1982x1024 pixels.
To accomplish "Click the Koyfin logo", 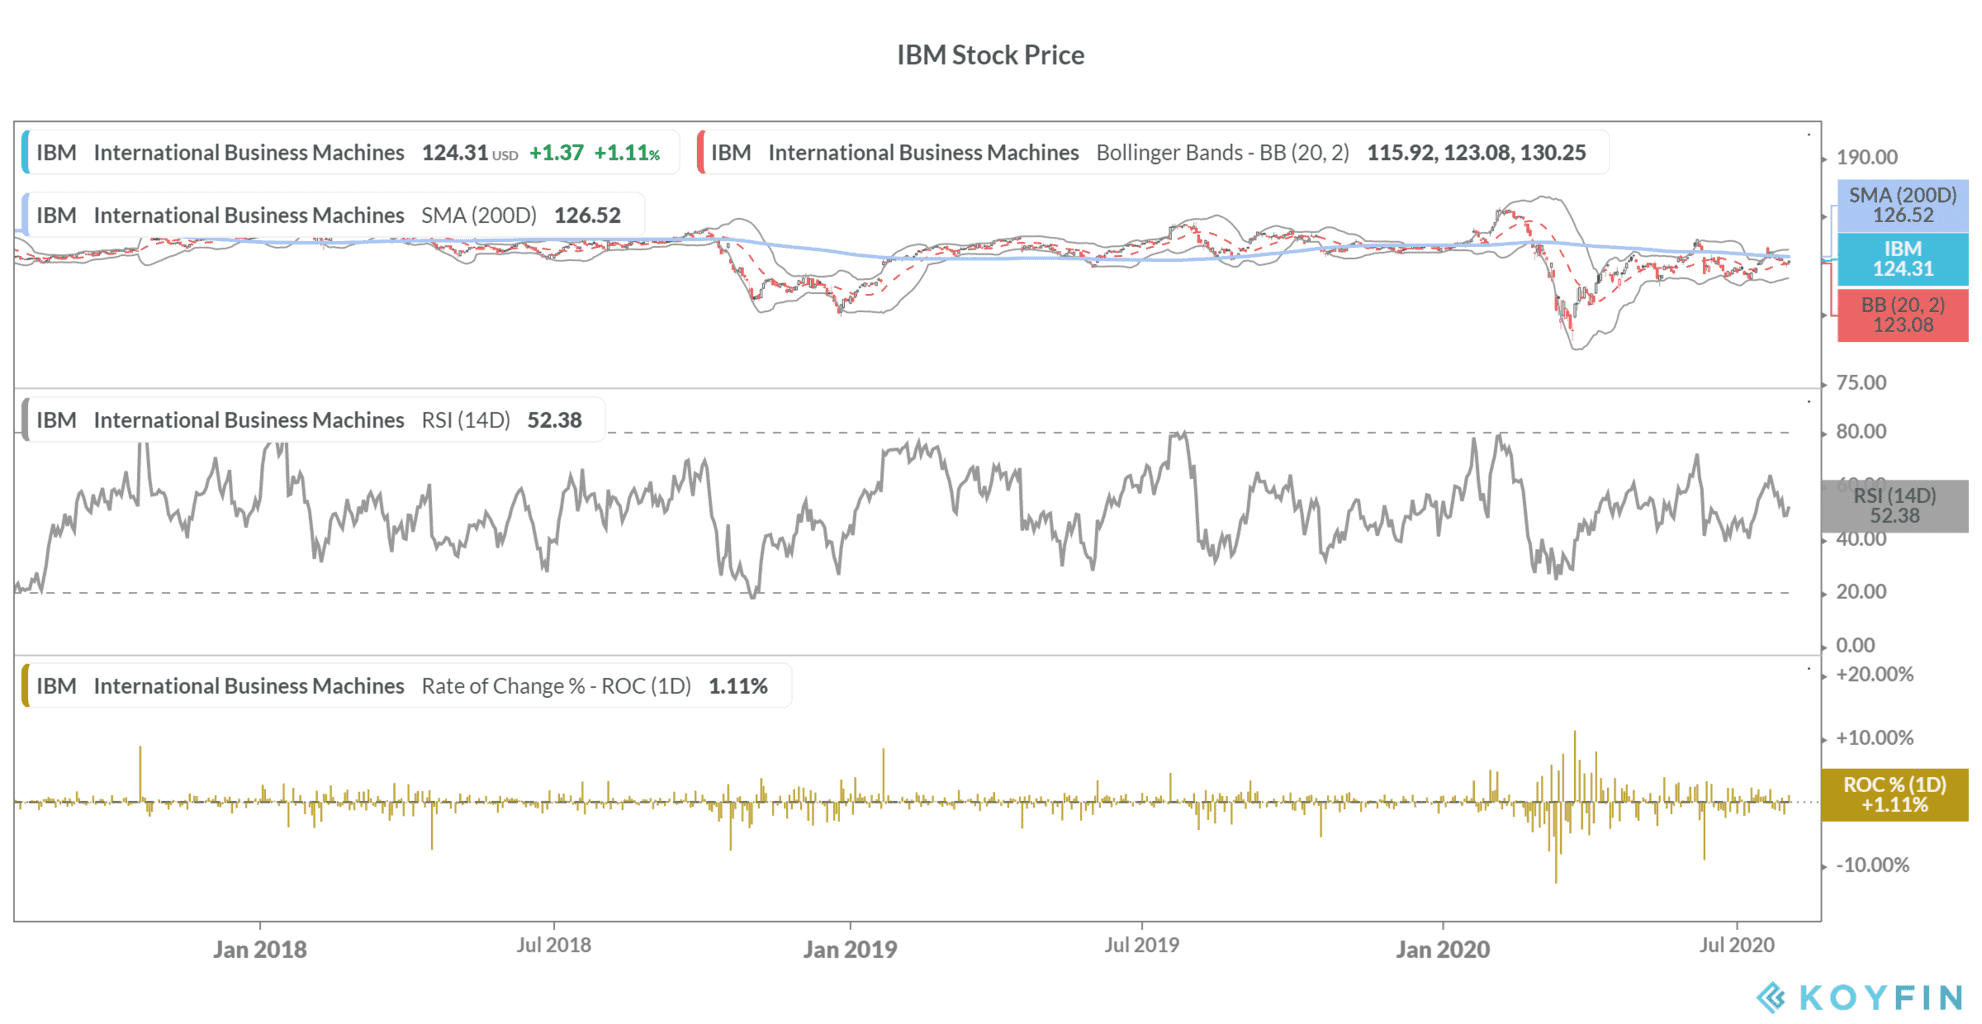I will point(1860,997).
